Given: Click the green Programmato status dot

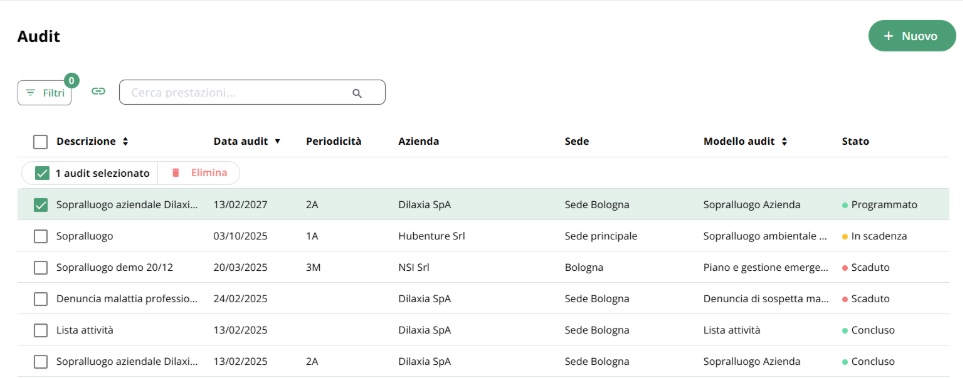Looking at the screenshot, I should click(x=845, y=205).
